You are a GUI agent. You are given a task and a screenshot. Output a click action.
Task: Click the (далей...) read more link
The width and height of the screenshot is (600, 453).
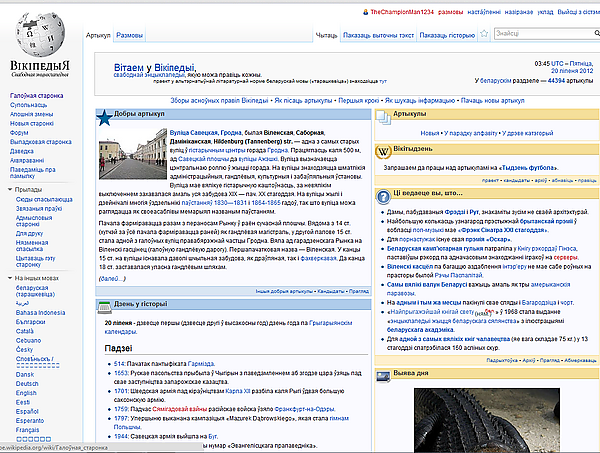(112, 279)
